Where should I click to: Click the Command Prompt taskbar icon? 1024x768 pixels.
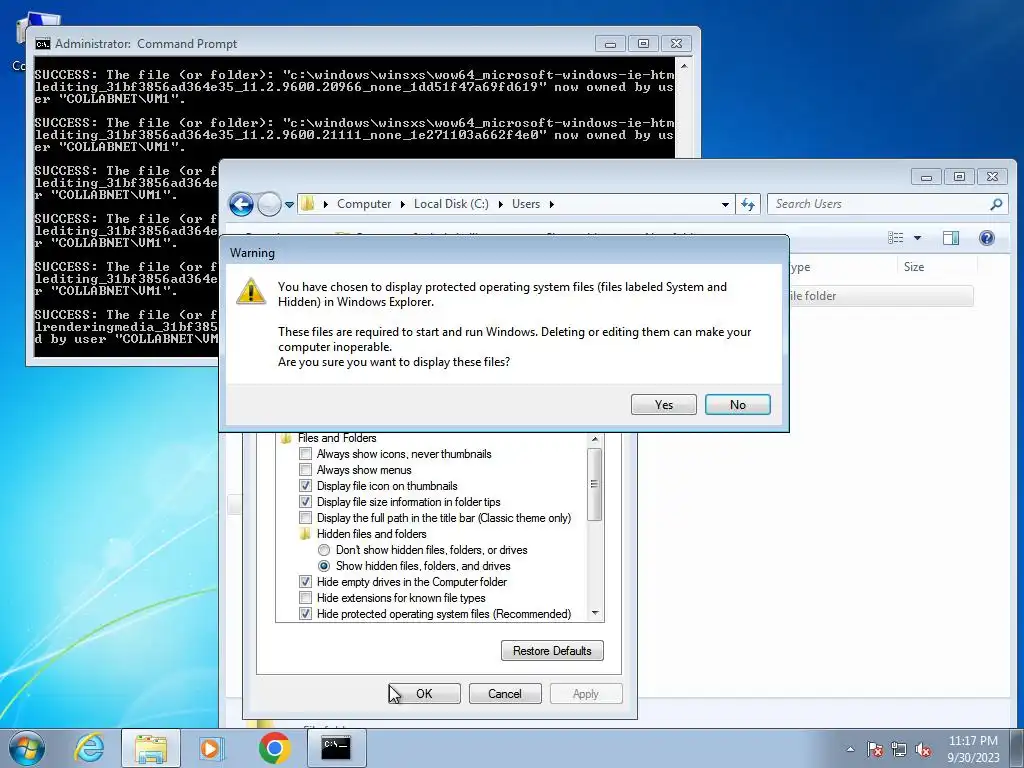click(335, 748)
